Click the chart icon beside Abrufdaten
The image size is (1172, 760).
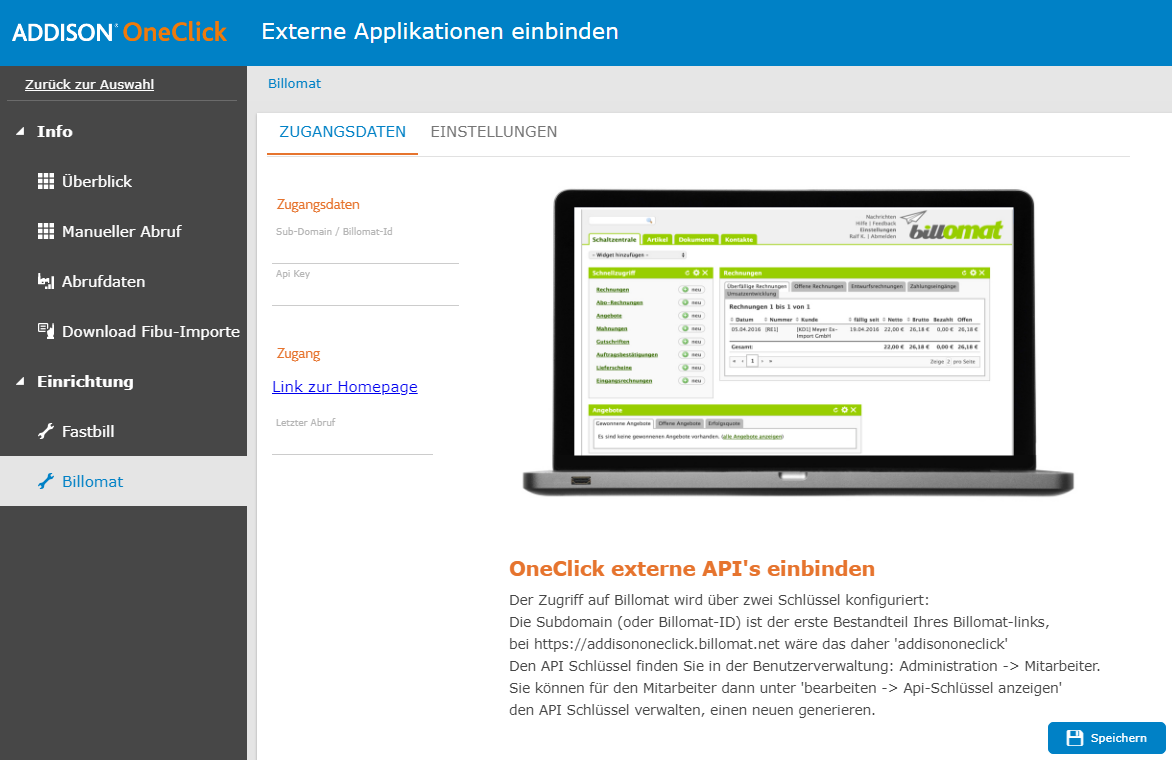46,282
